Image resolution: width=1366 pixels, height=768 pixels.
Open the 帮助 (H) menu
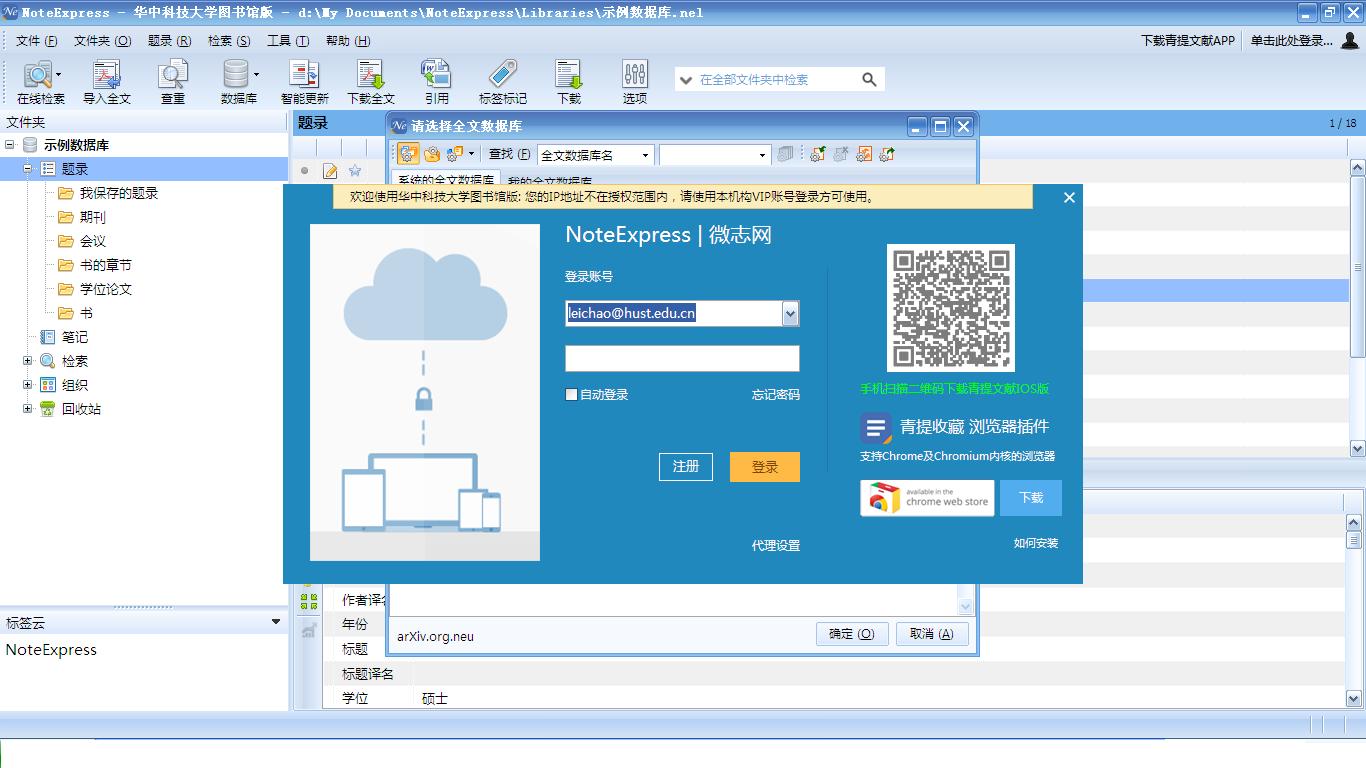click(348, 41)
